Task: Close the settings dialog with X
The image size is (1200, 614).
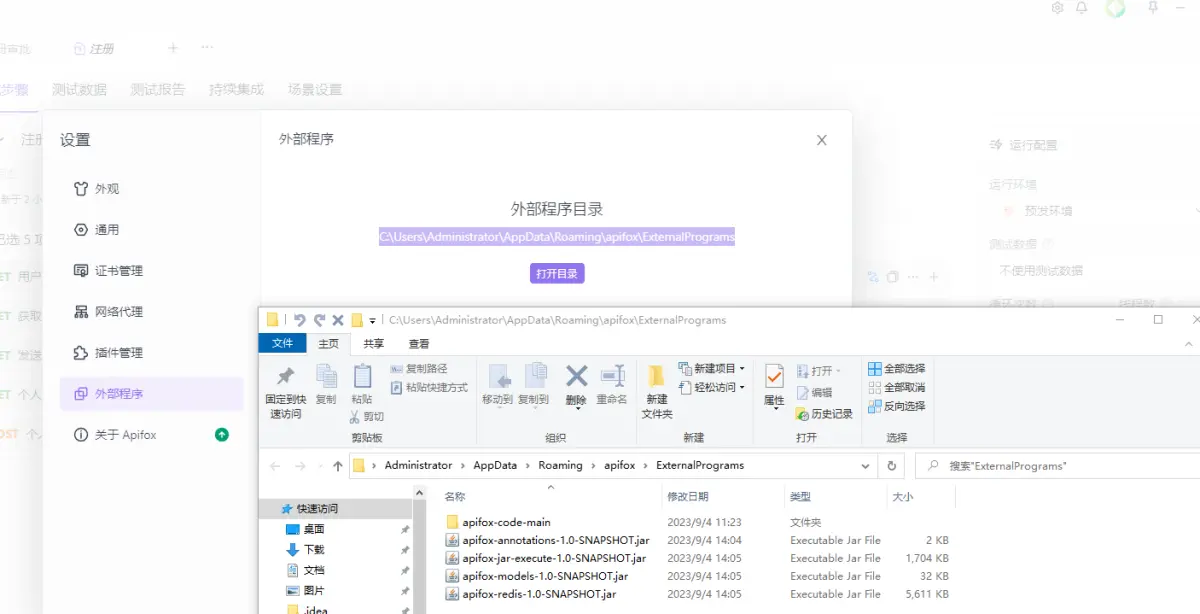Action: click(822, 140)
